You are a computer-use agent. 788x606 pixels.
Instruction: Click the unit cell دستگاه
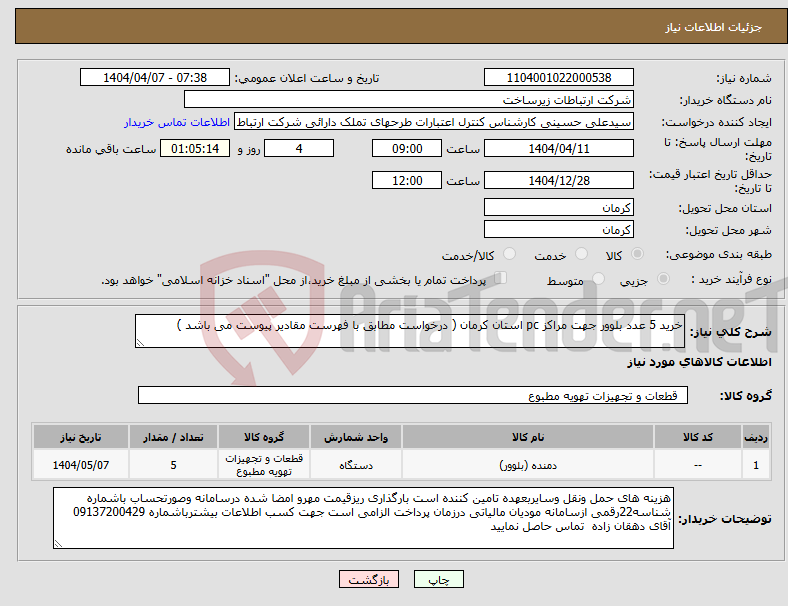pos(356,465)
